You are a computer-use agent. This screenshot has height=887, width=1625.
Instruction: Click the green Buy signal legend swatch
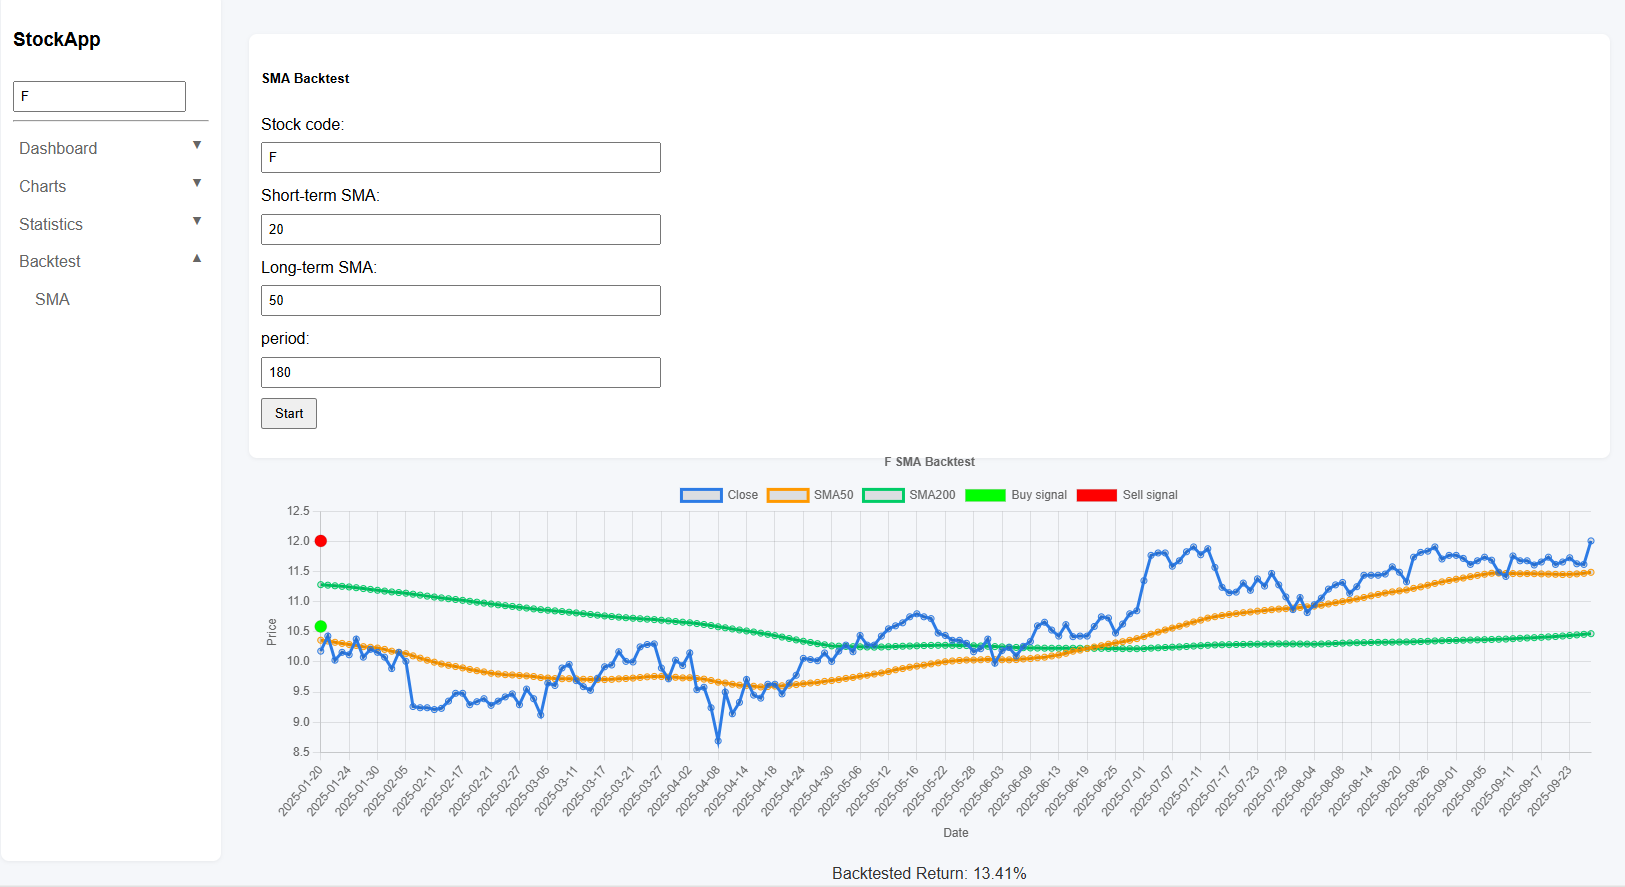click(985, 495)
